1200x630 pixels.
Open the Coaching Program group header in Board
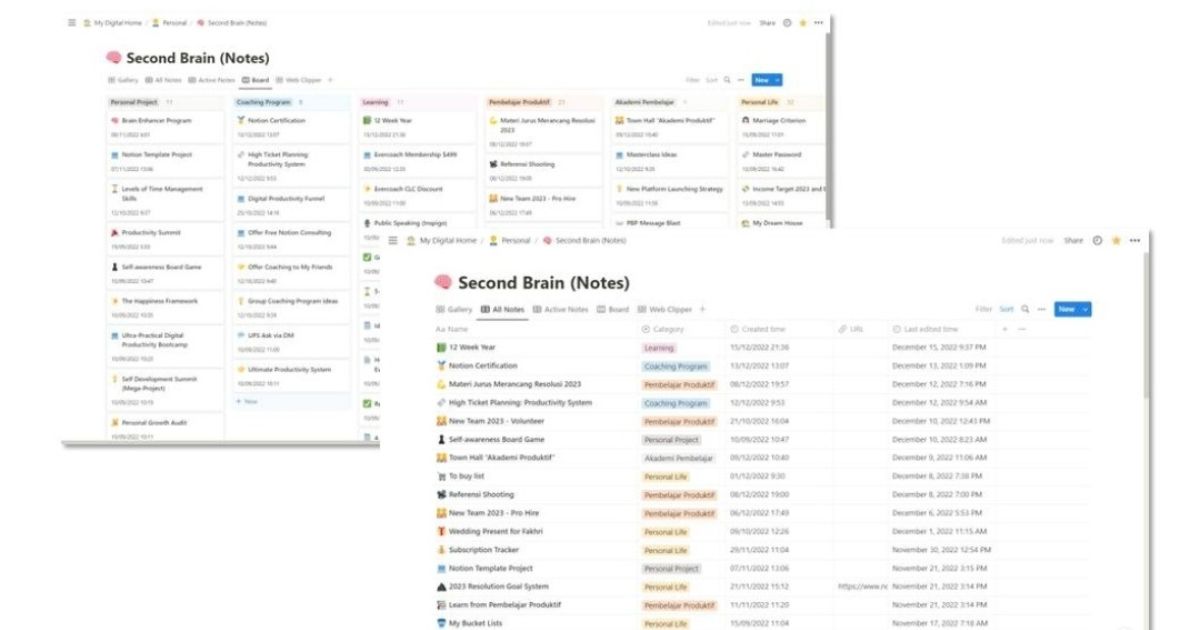coord(263,102)
